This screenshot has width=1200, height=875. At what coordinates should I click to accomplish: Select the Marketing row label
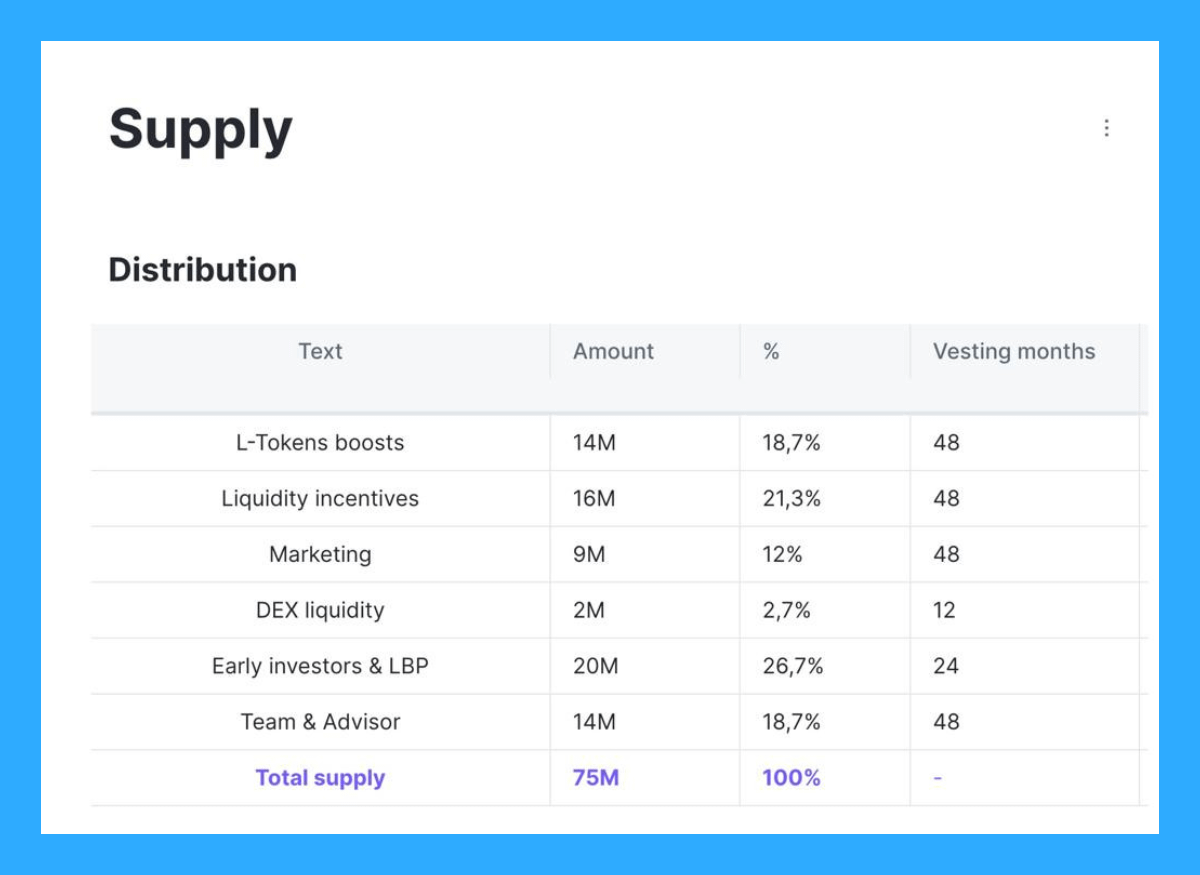(x=320, y=555)
